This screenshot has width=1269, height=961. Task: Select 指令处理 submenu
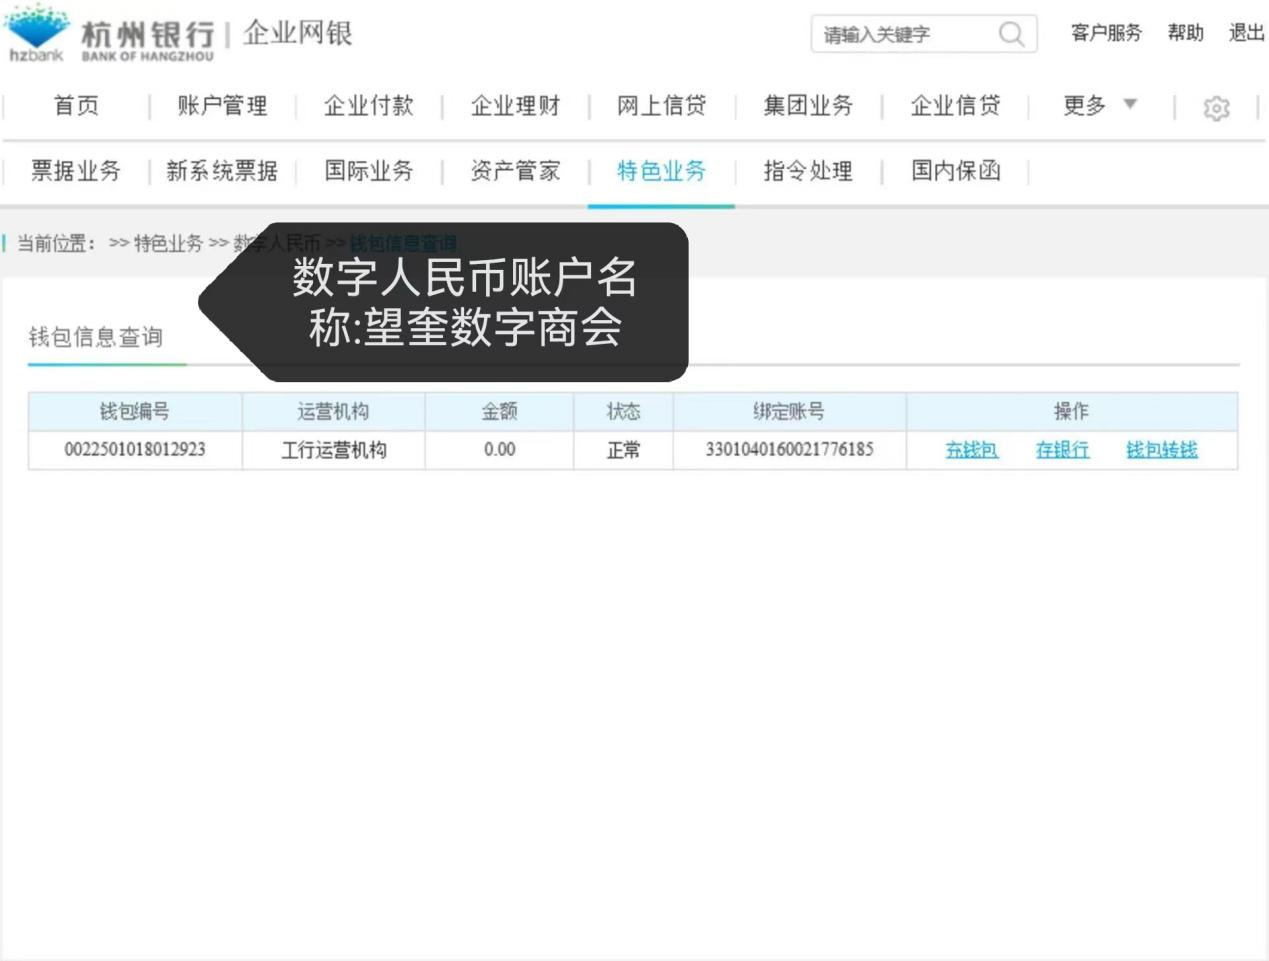click(808, 171)
